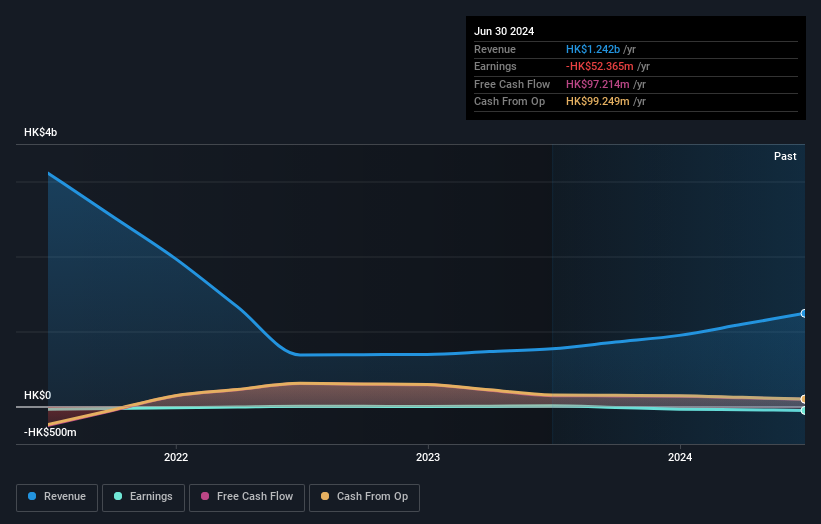The width and height of the screenshot is (821, 524).
Task: Click the Free Cash Flow label in tooltip
Action: [512, 84]
